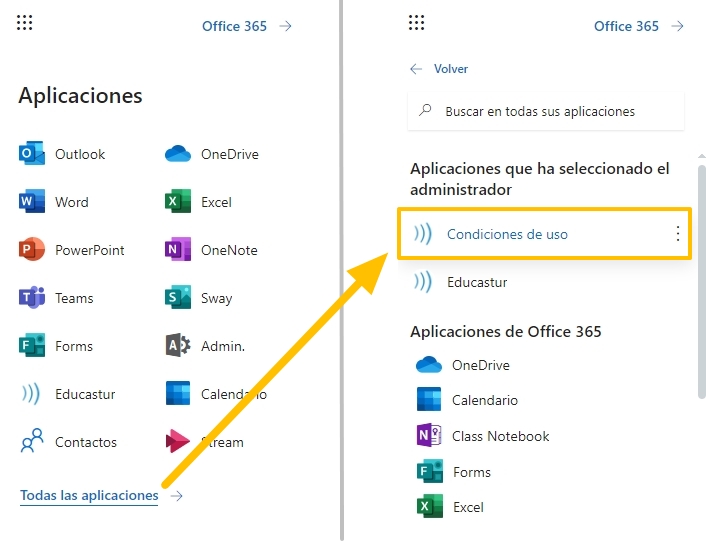Screen dimensions: 706x541
Task: Open OneDrive icon in the Aplicaciones list
Action: click(x=178, y=153)
